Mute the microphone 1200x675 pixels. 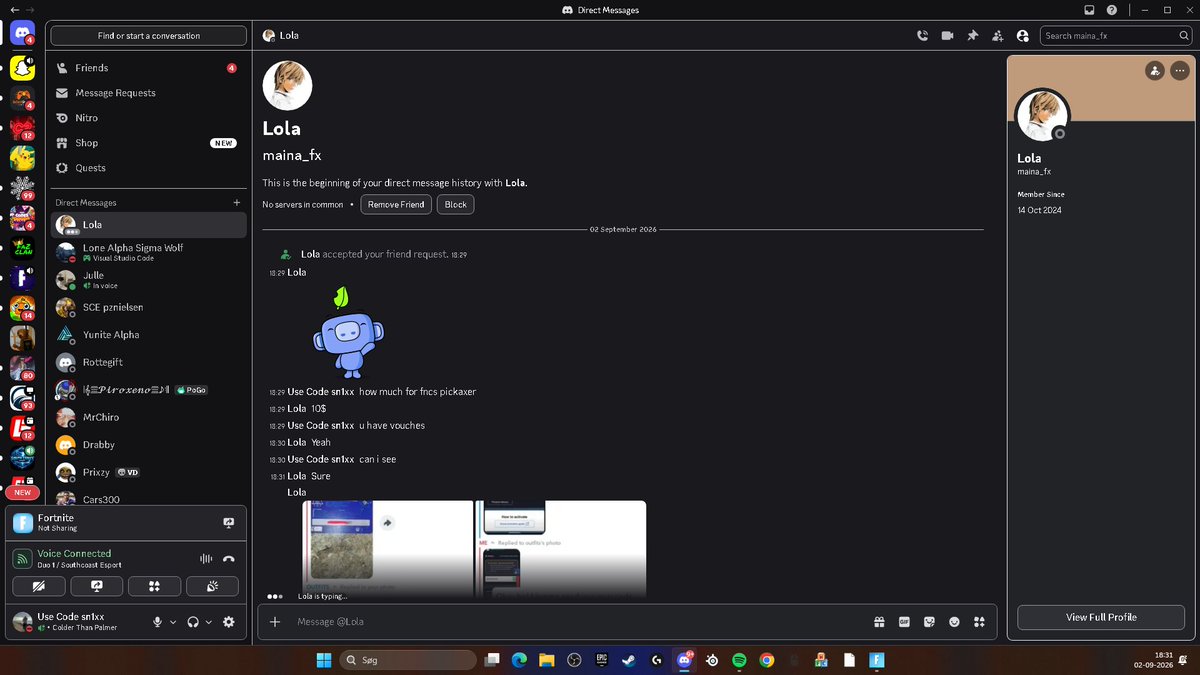[157, 622]
